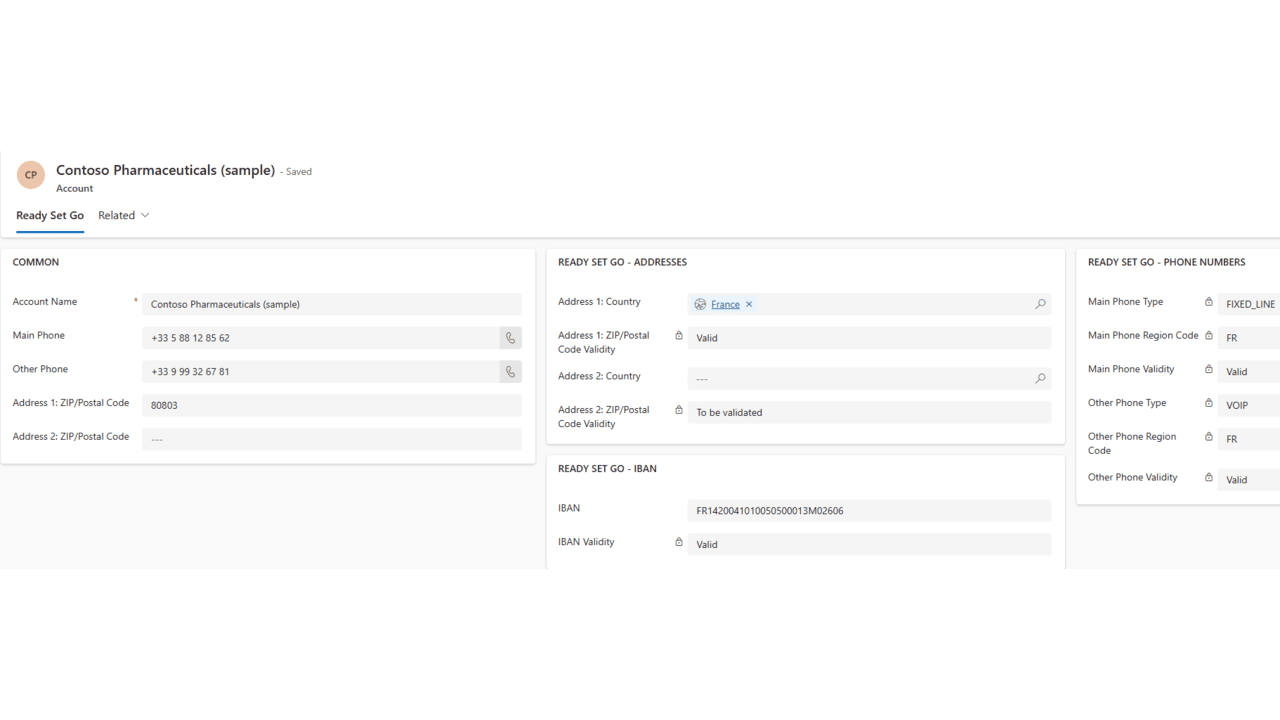Viewport: 1280px width, 720px height.
Task: Remove France from Address 1: Country
Action: (749, 304)
